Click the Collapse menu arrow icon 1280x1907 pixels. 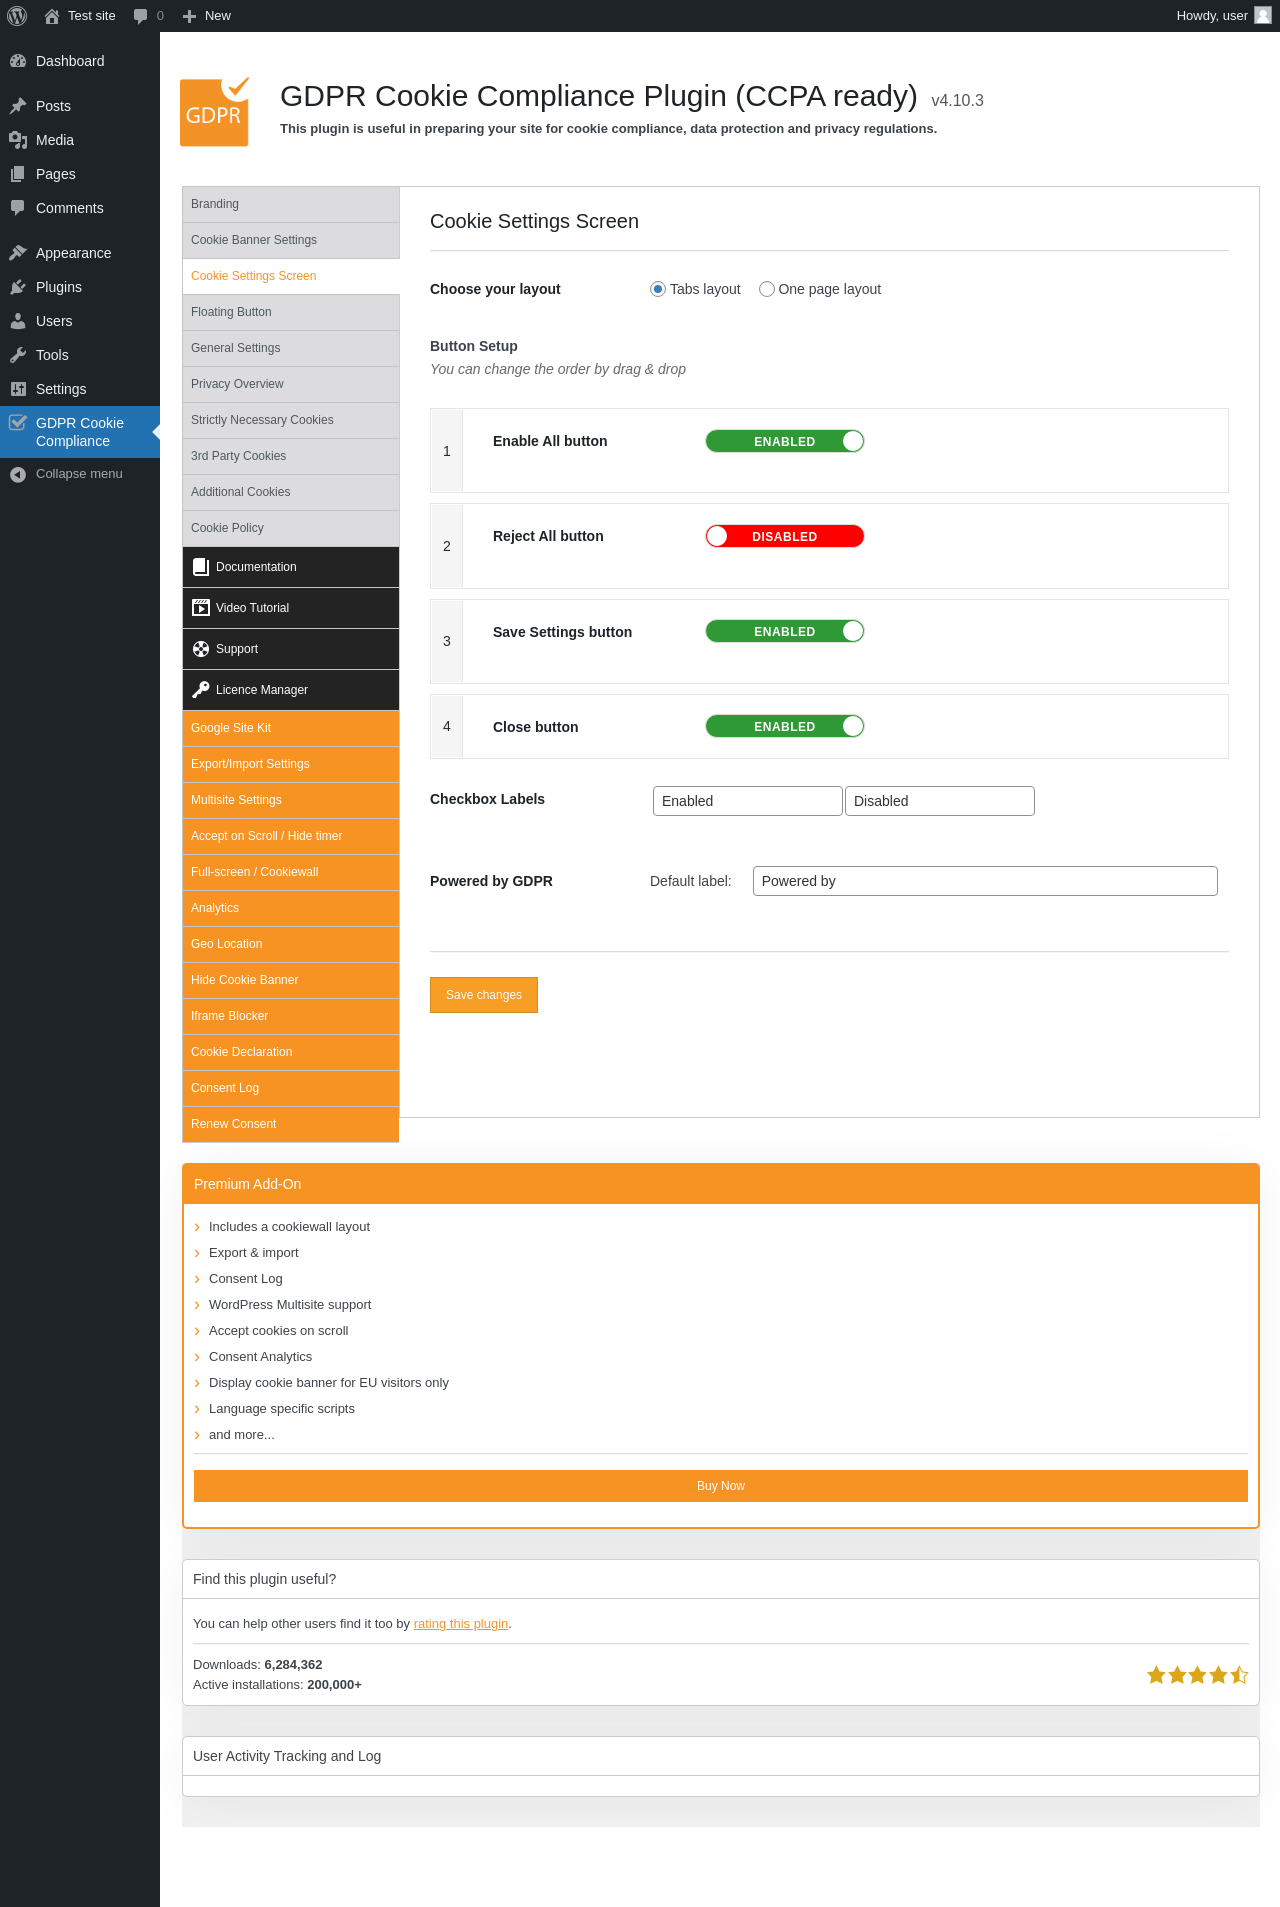18,474
